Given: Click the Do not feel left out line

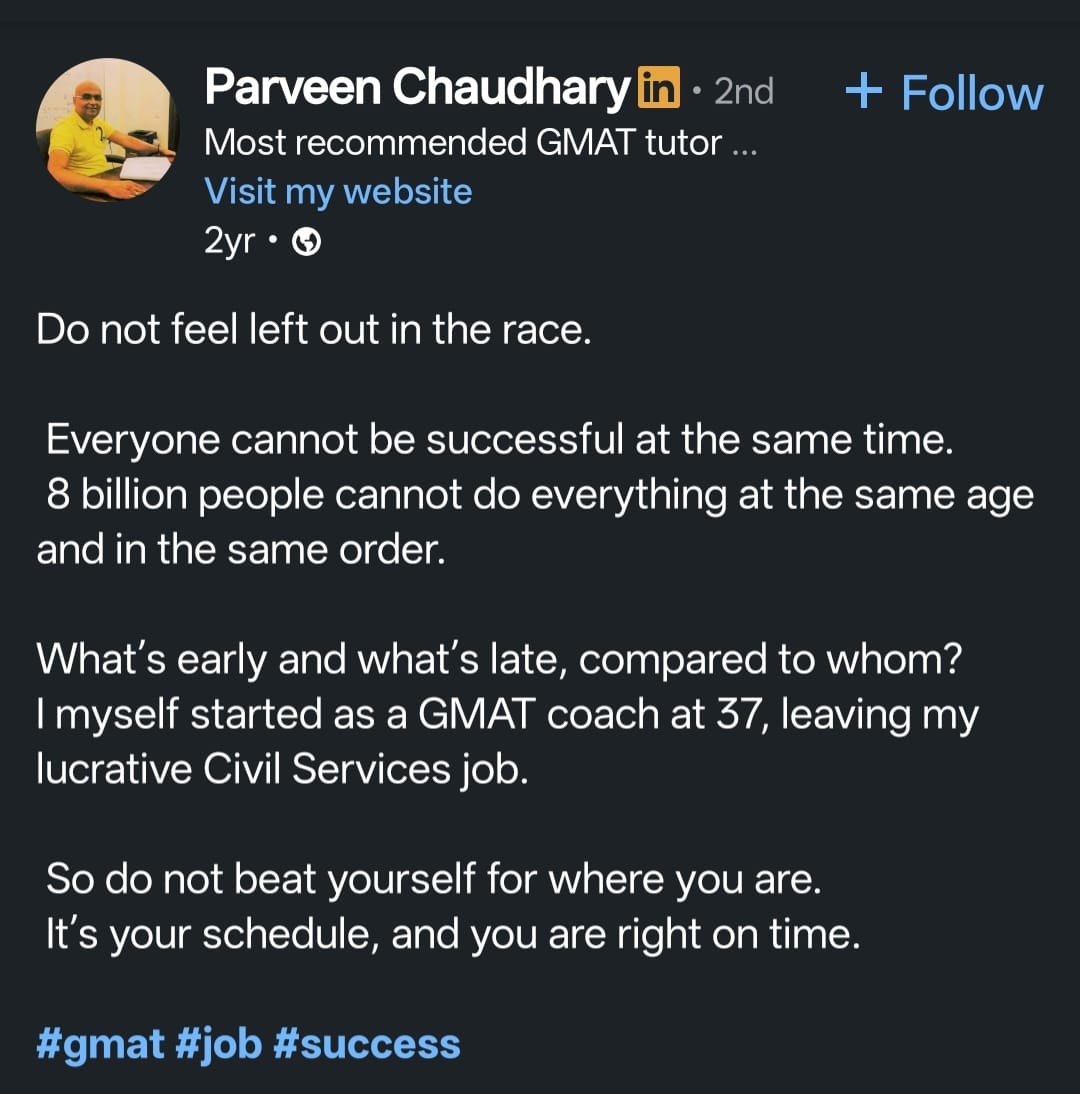Looking at the screenshot, I should [314, 330].
